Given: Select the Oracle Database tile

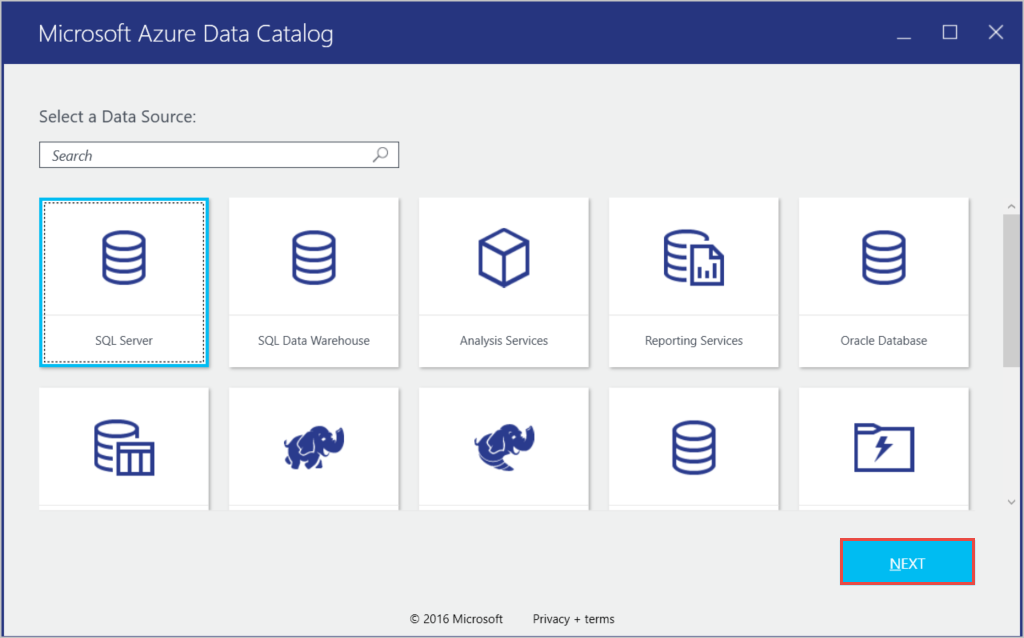Looking at the screenshot, I should click(883, 282).
